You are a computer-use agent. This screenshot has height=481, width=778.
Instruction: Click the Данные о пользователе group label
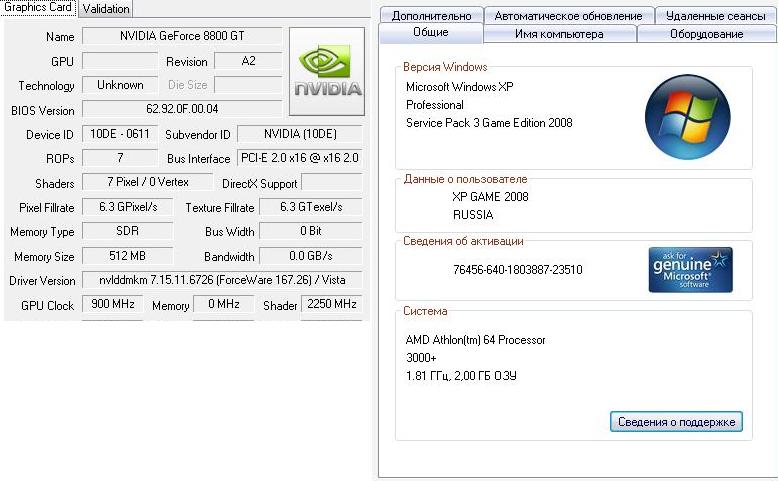tap(465, 179)
